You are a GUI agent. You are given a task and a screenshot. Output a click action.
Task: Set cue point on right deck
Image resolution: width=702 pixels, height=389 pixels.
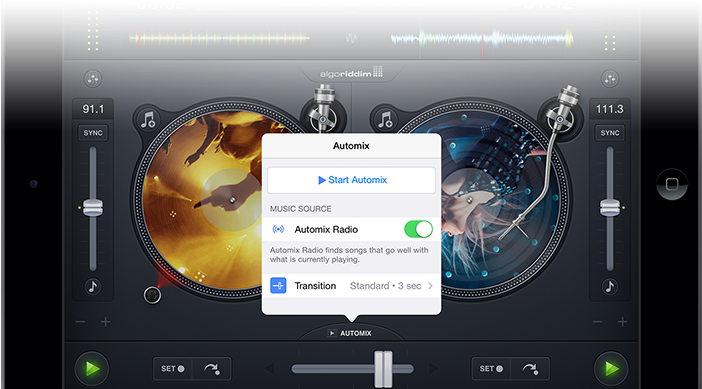coord(491,368)
